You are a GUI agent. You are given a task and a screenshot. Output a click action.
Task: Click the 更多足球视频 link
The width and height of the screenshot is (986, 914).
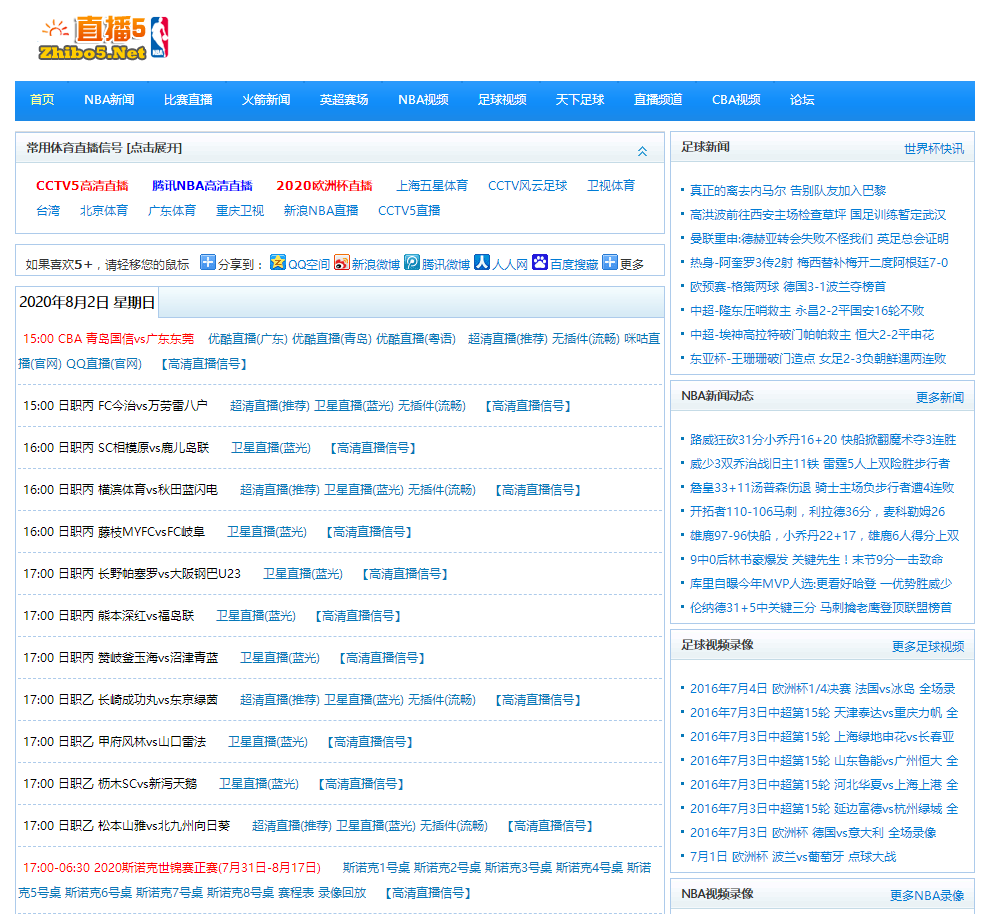point(928,646)
